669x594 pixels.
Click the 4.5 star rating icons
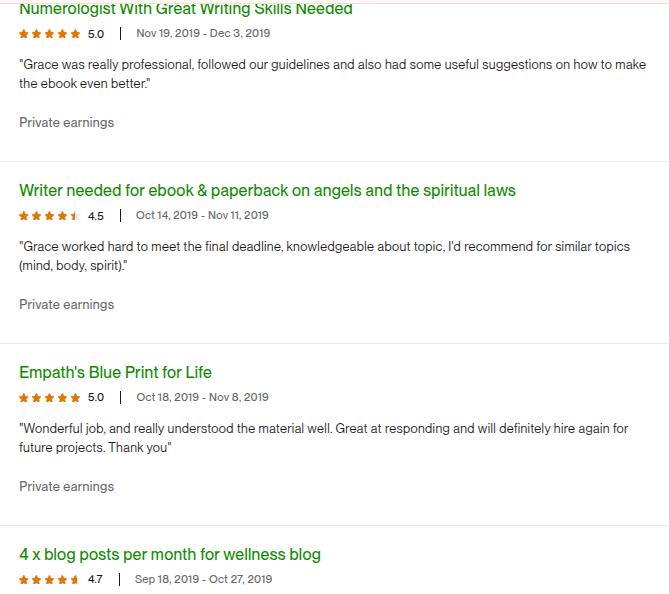(49, 215)
